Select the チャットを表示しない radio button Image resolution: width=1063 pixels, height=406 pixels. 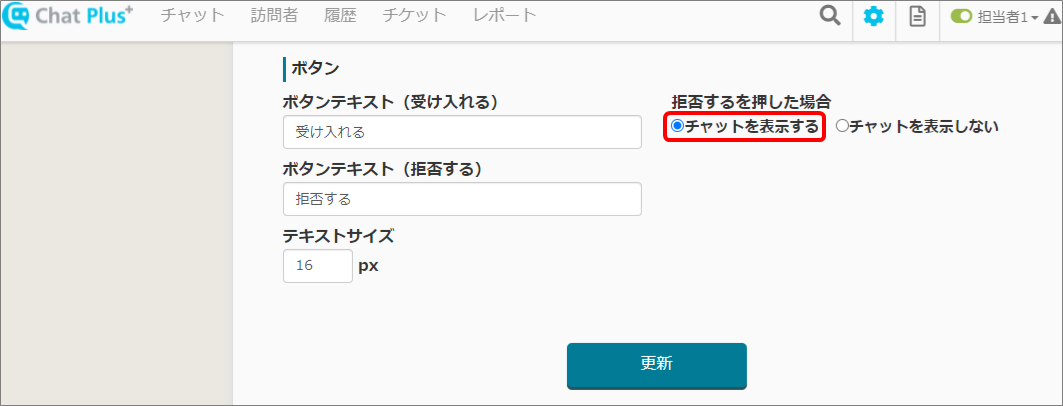pos(842,126)
